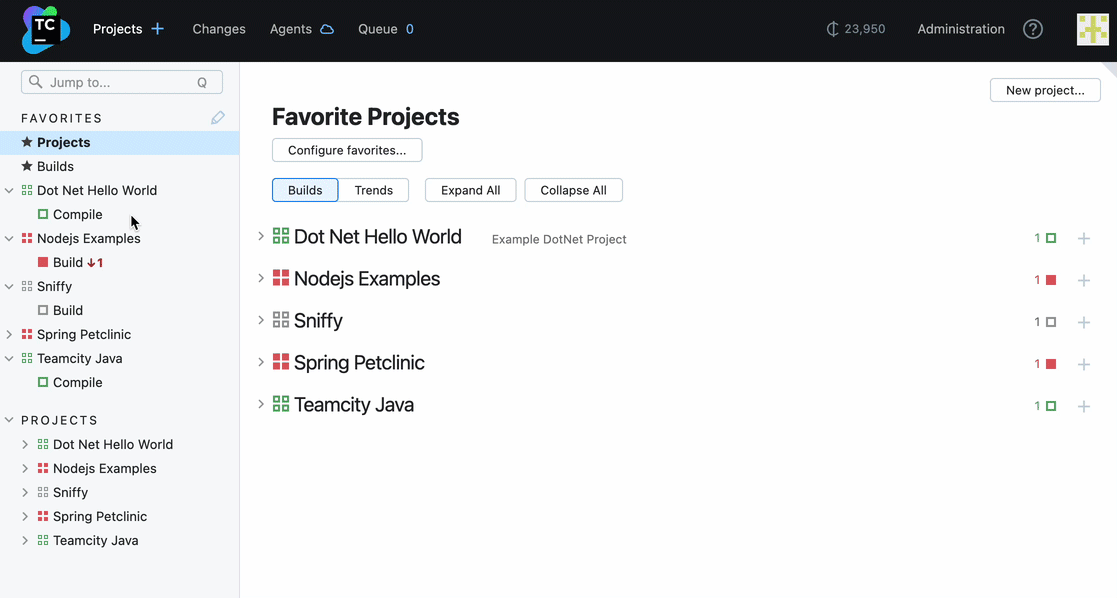
Task: Click the plus icon in Nodejs Examples row
Action: tap(1084, 281)
